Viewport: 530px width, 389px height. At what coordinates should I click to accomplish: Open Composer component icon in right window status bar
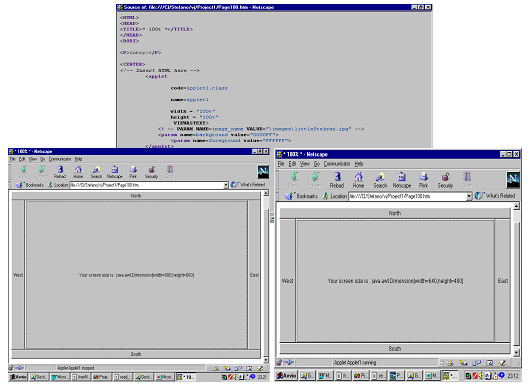[x=503, y=363]
